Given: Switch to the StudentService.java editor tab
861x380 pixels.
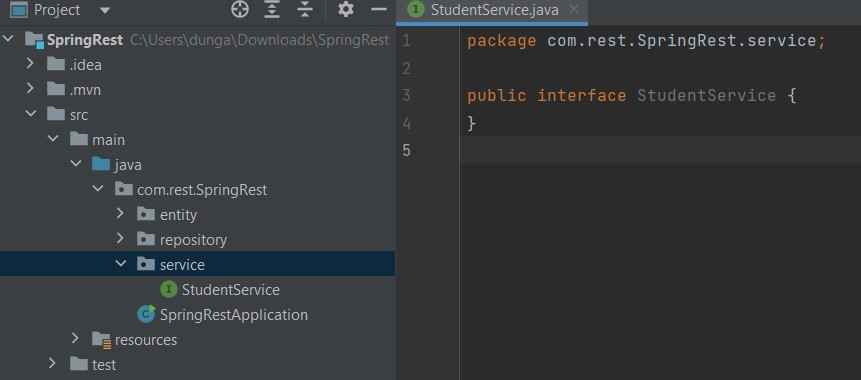Looking at the screenshot, I should (491, 12).
